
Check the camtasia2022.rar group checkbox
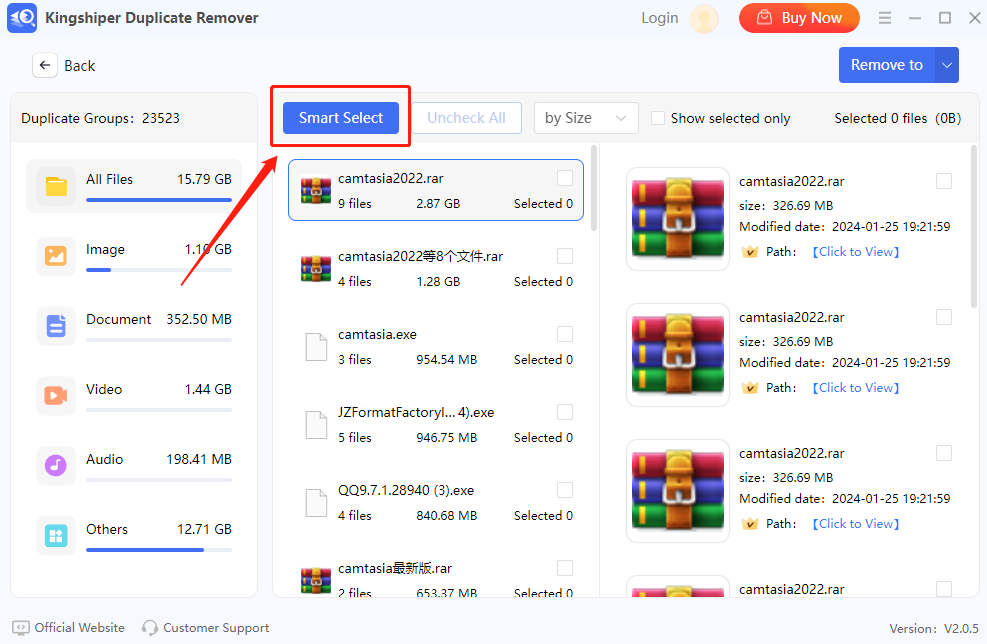(x=565, y=178)
